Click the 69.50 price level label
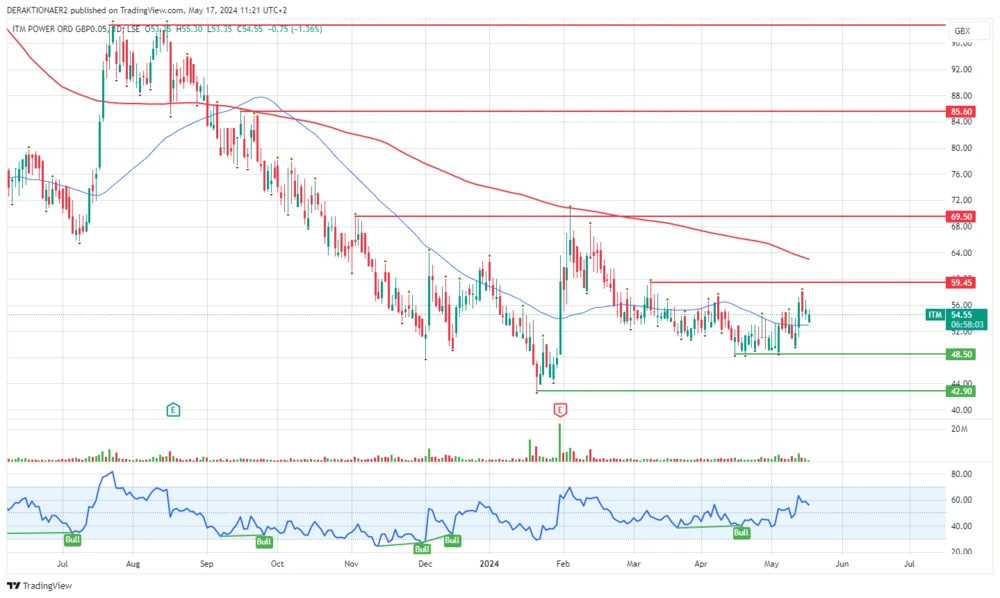 [x=961, y=215]
